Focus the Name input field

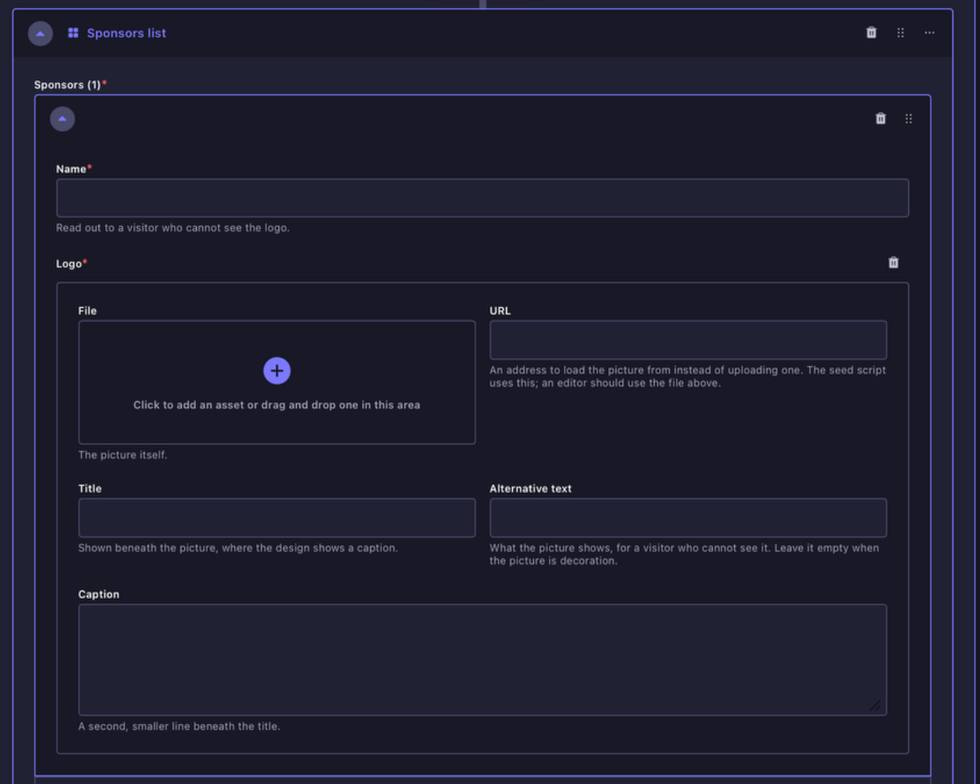point(482,198)
